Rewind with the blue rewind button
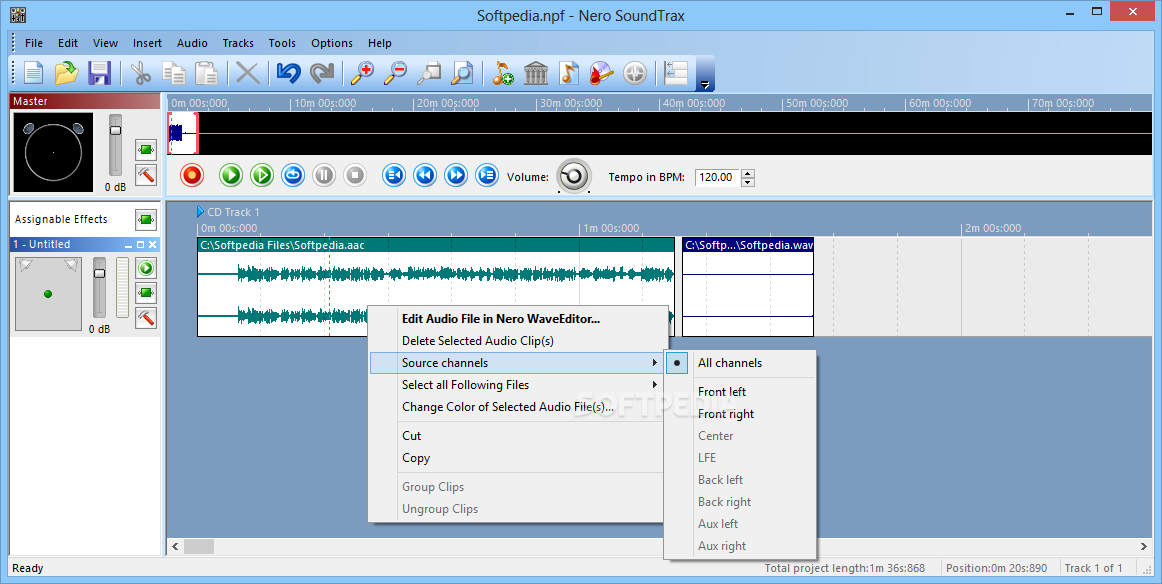The height and width of the screenshot is (584, 1162). pos(425,176)
